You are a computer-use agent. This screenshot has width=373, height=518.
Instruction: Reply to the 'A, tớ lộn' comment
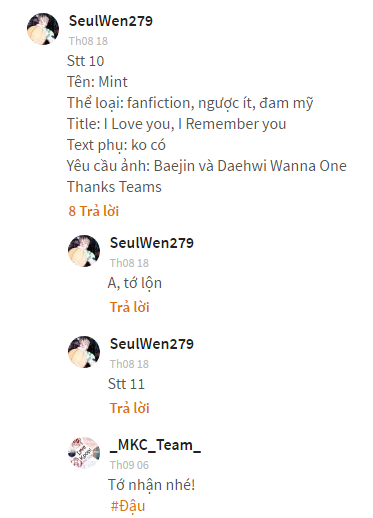129,307
